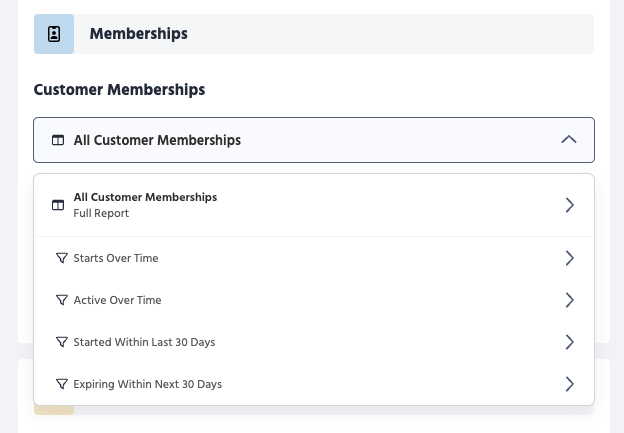The width and height of the screenshot is (624, 433).
Task: Click right chevron on Active Over Time
Action: (x=569, y=300)
